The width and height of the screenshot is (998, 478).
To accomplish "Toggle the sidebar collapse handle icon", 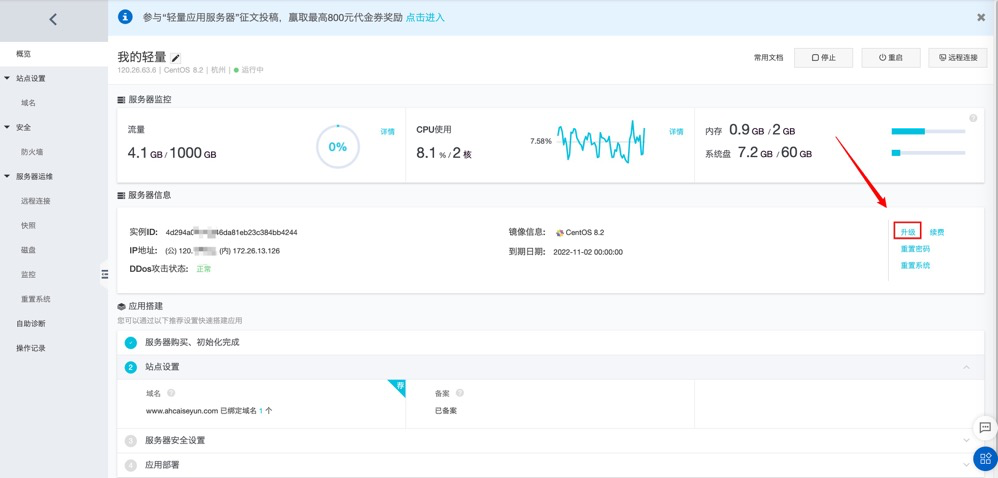I will pos(105,274).
